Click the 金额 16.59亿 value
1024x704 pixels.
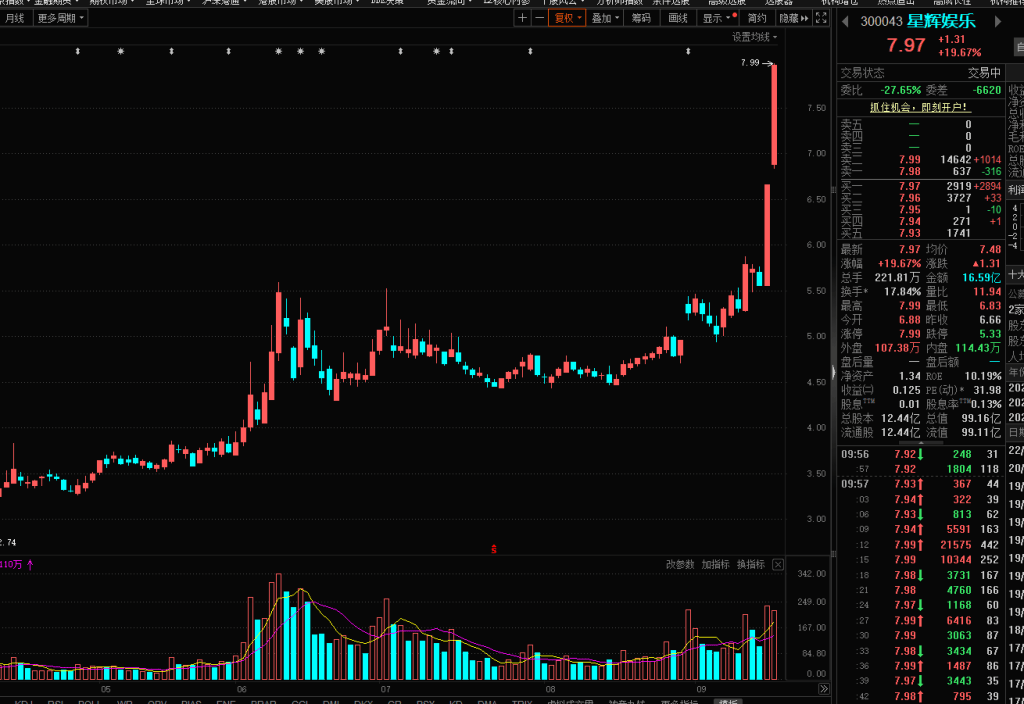[982, 278]
